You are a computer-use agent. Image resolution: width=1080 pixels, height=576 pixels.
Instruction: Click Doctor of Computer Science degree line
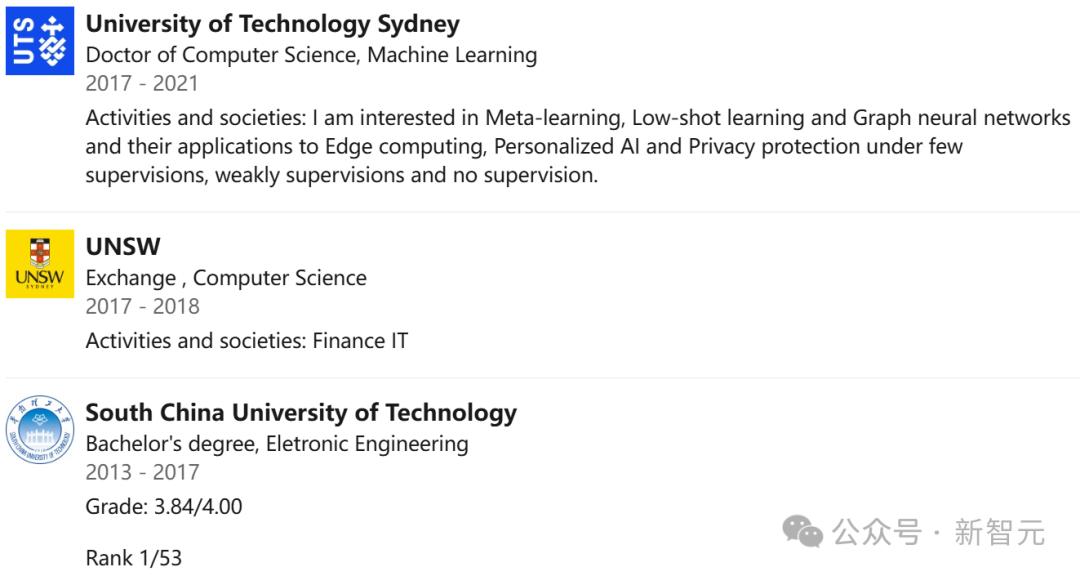coord(311,55)
